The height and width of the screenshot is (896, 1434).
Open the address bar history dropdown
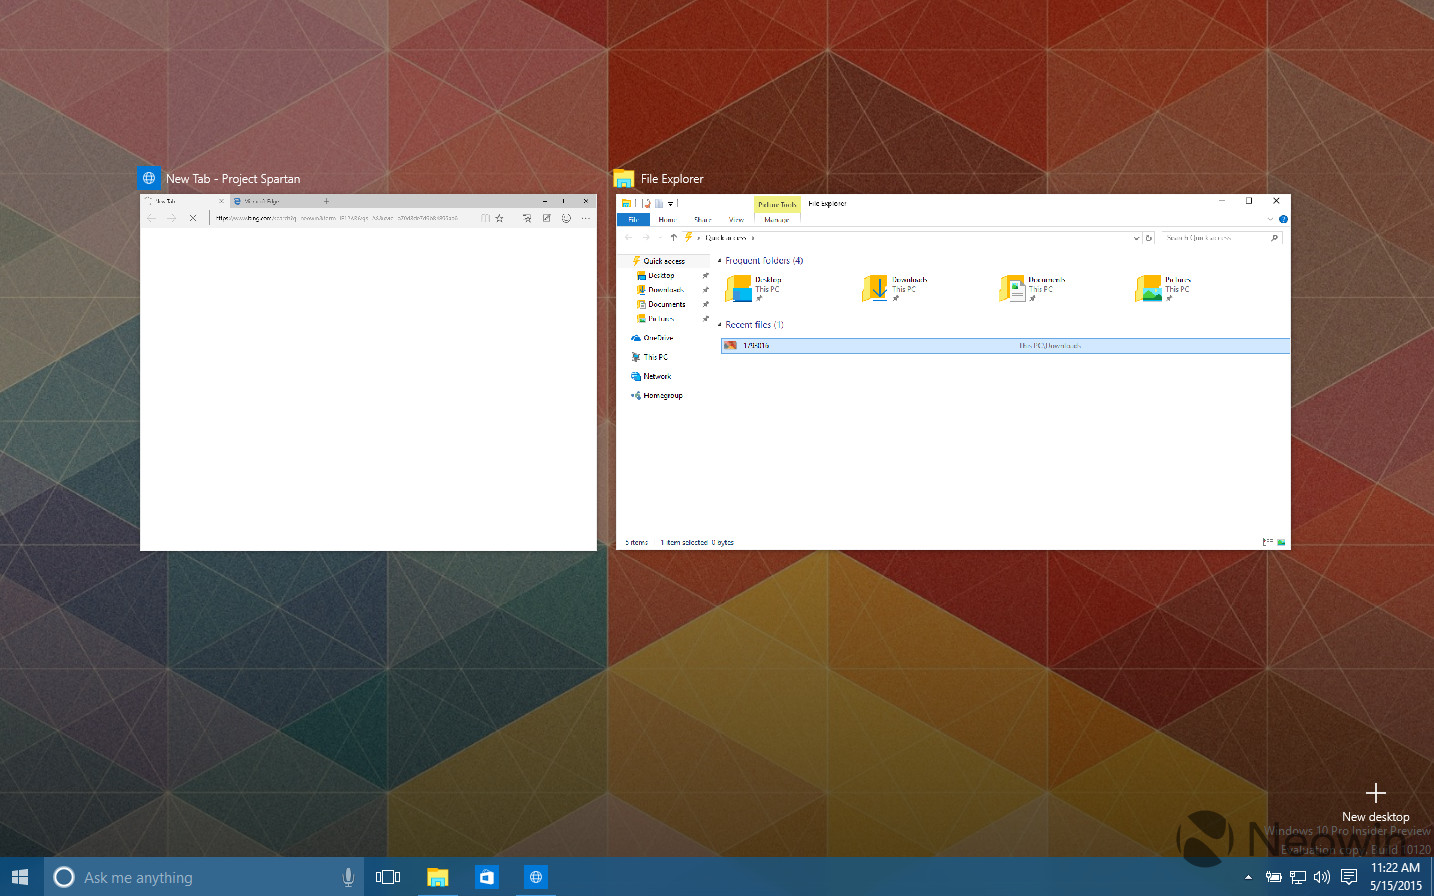pos(1136,238)
